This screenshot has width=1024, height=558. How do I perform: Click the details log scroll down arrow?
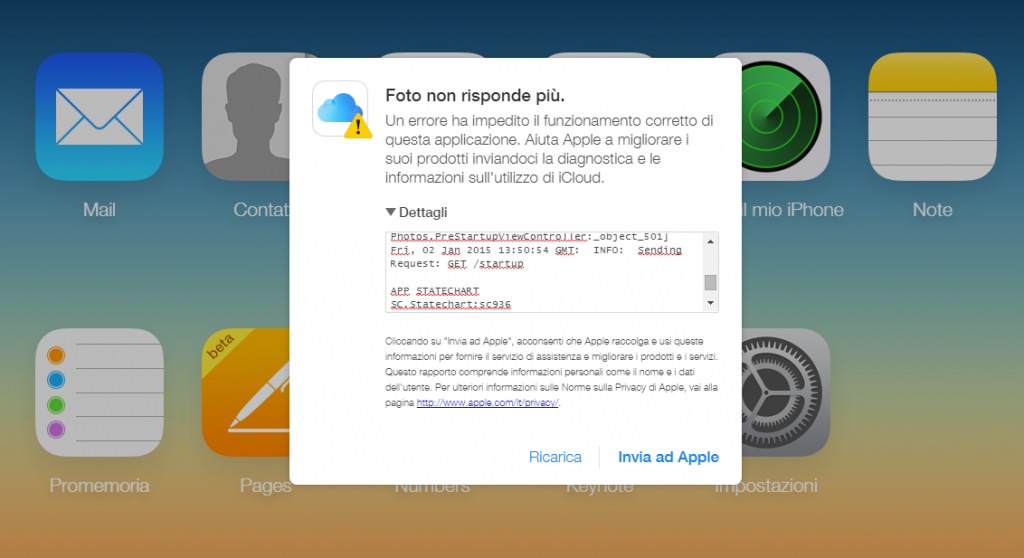coord(711,303)
